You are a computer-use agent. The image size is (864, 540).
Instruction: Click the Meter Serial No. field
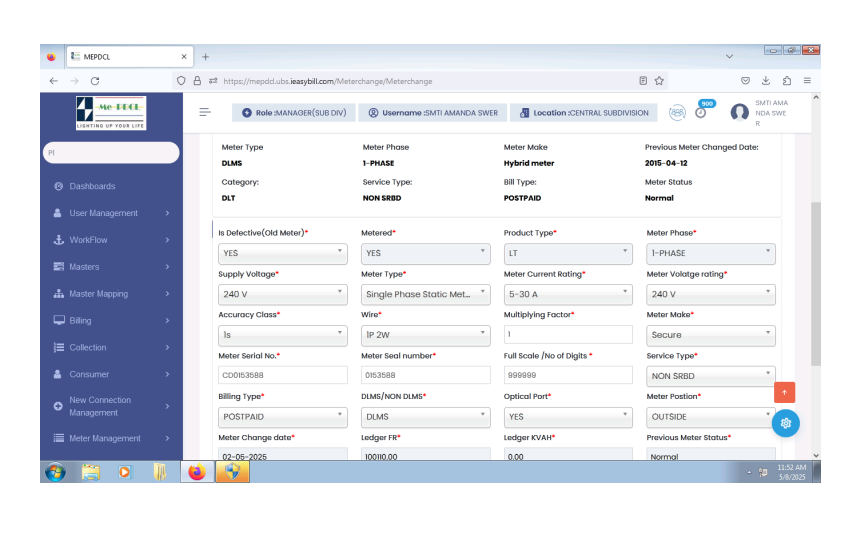[x=283, y=375]
